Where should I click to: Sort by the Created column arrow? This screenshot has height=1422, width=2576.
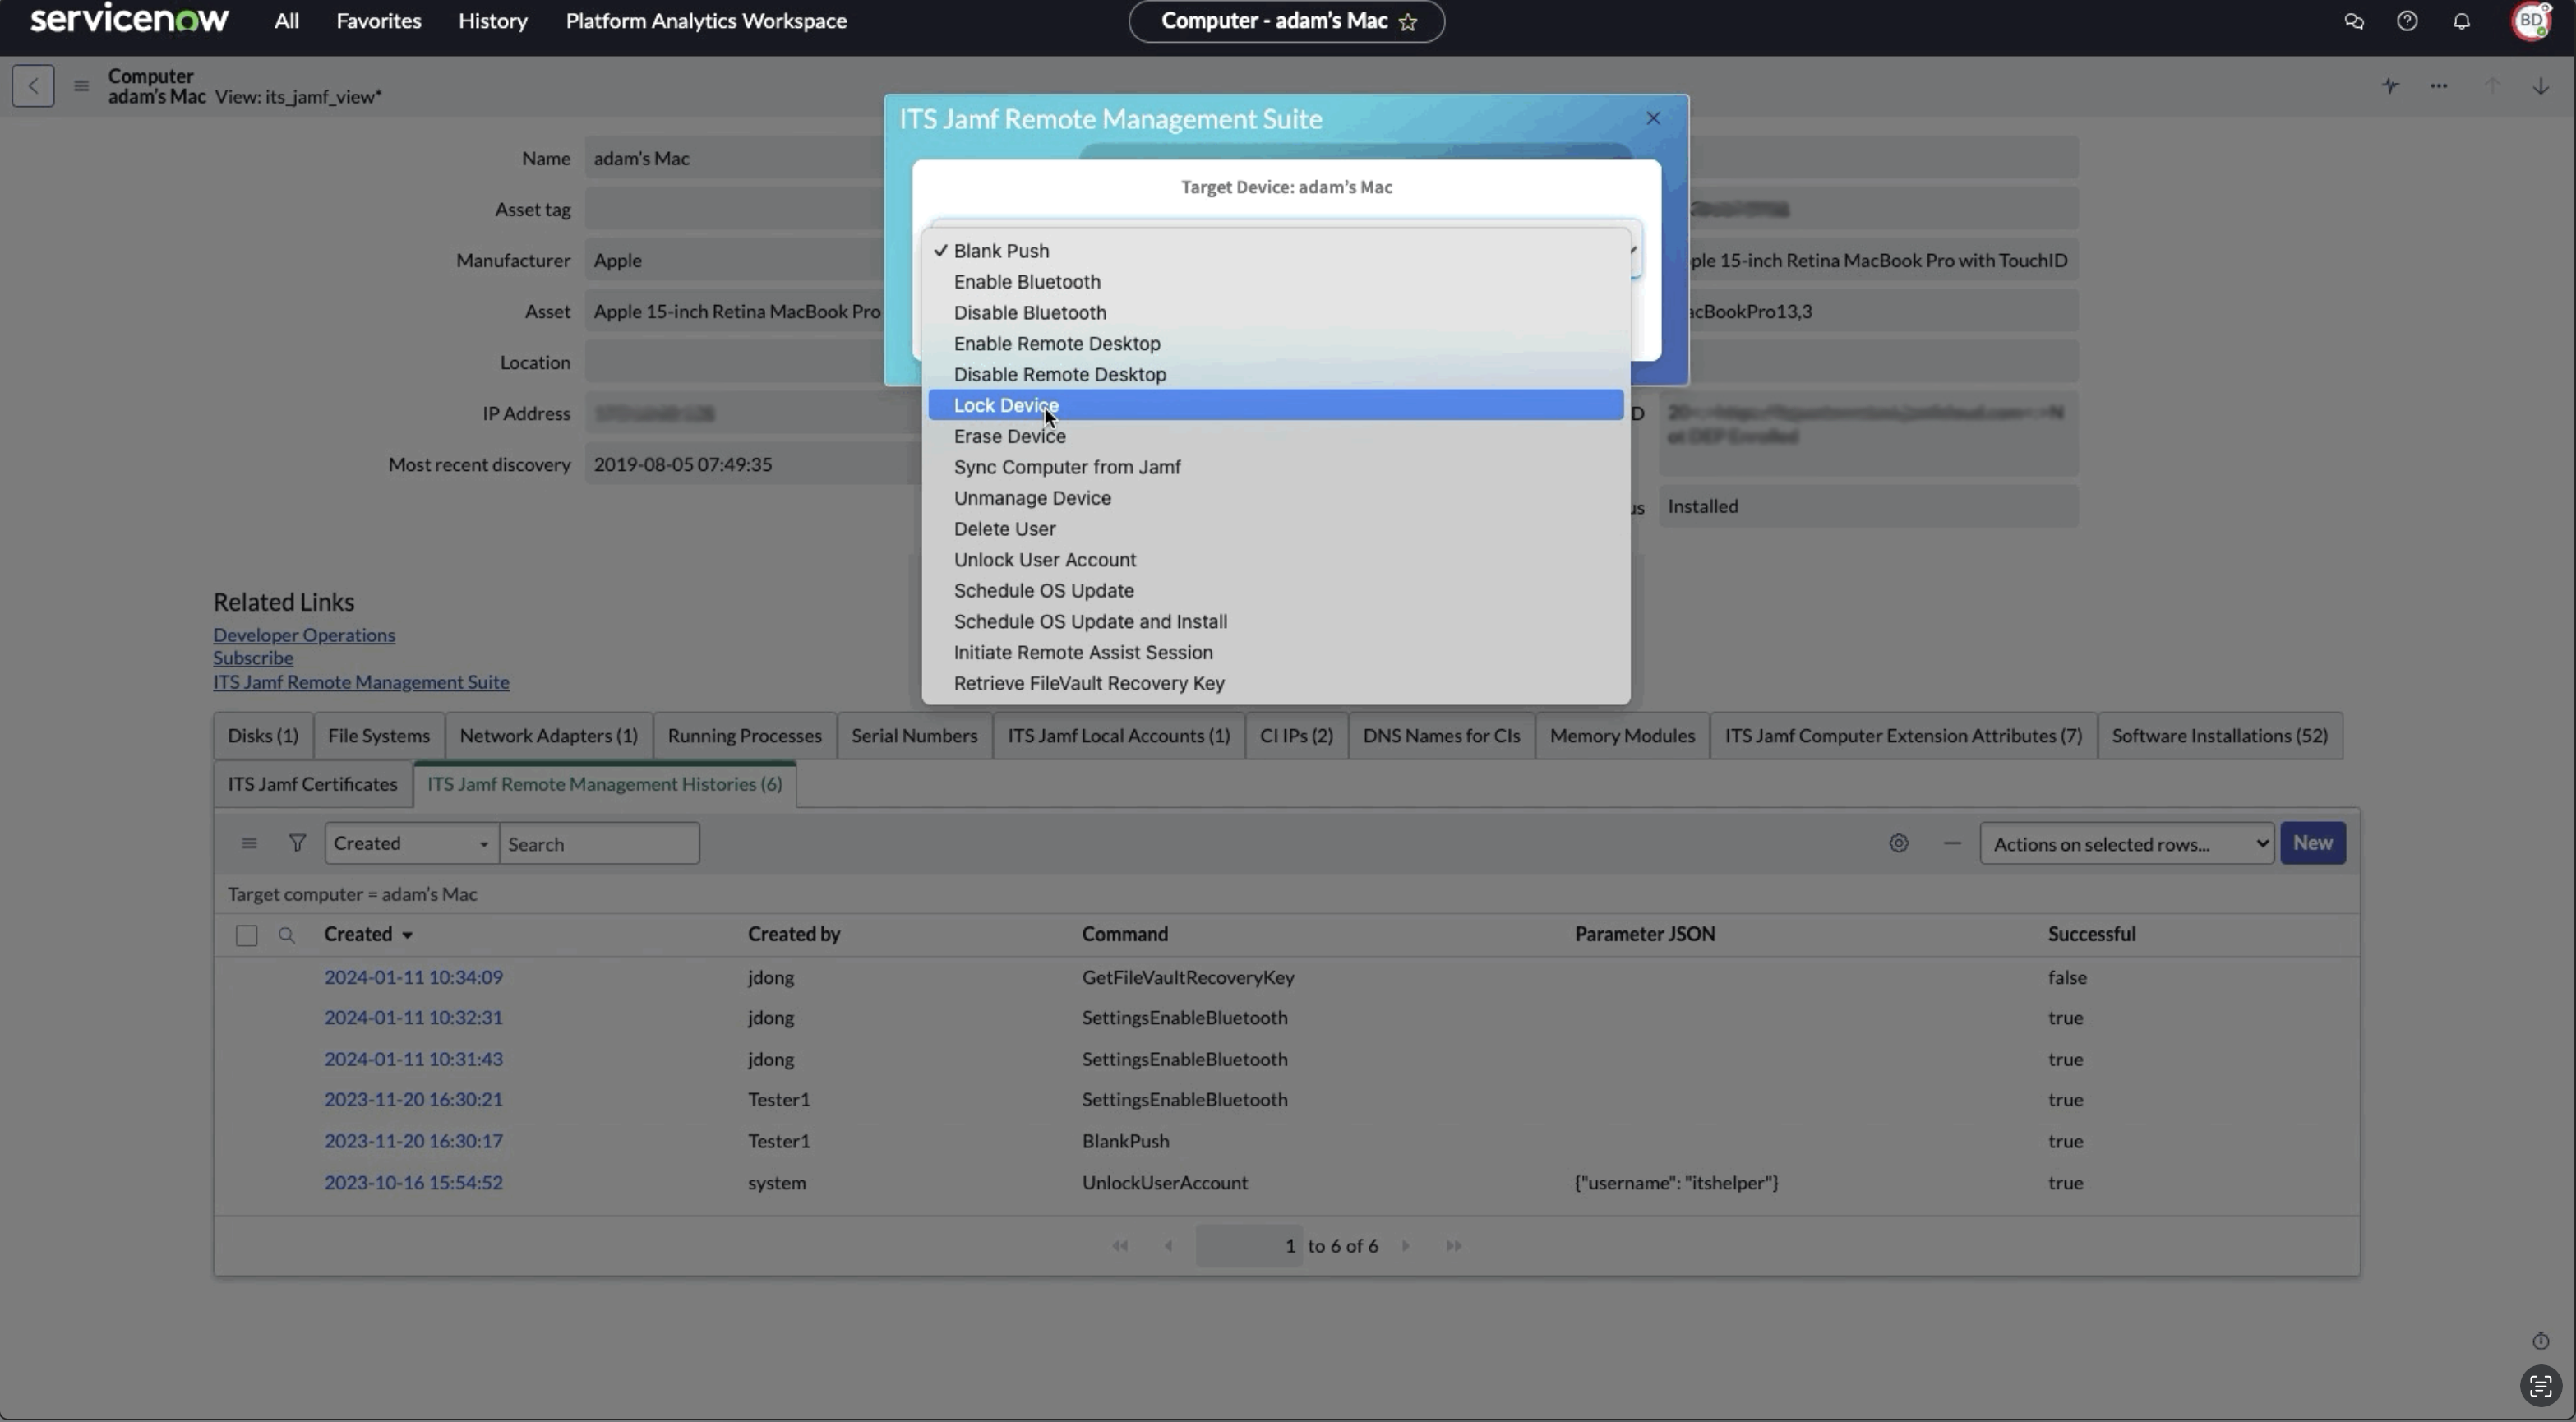coord(407,935)
